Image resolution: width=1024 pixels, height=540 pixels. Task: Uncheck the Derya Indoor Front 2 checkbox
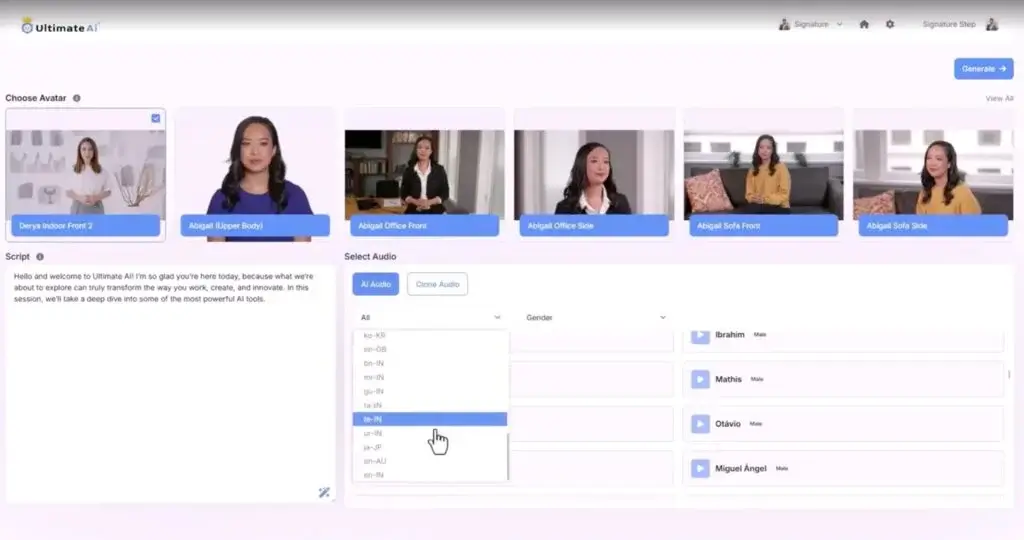156,118
